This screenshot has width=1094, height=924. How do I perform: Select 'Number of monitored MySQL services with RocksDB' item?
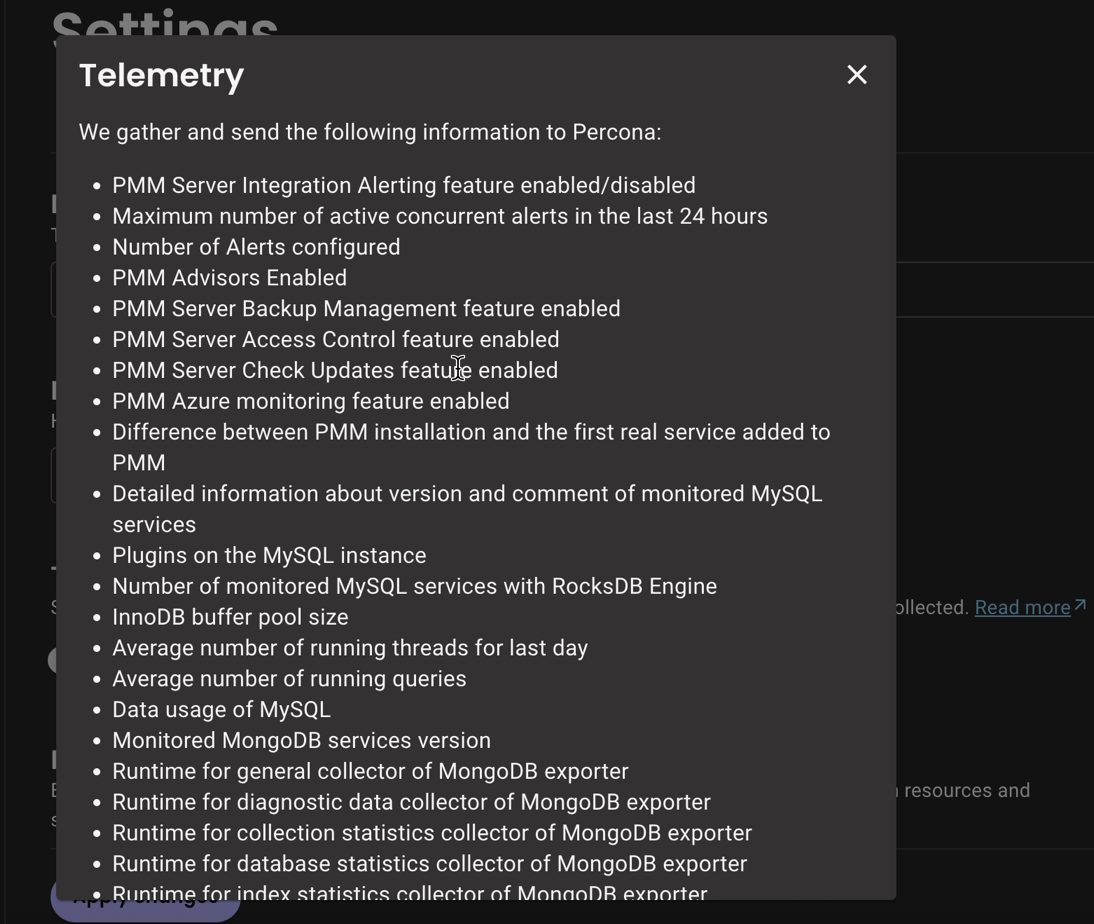[x=414, y=586]
